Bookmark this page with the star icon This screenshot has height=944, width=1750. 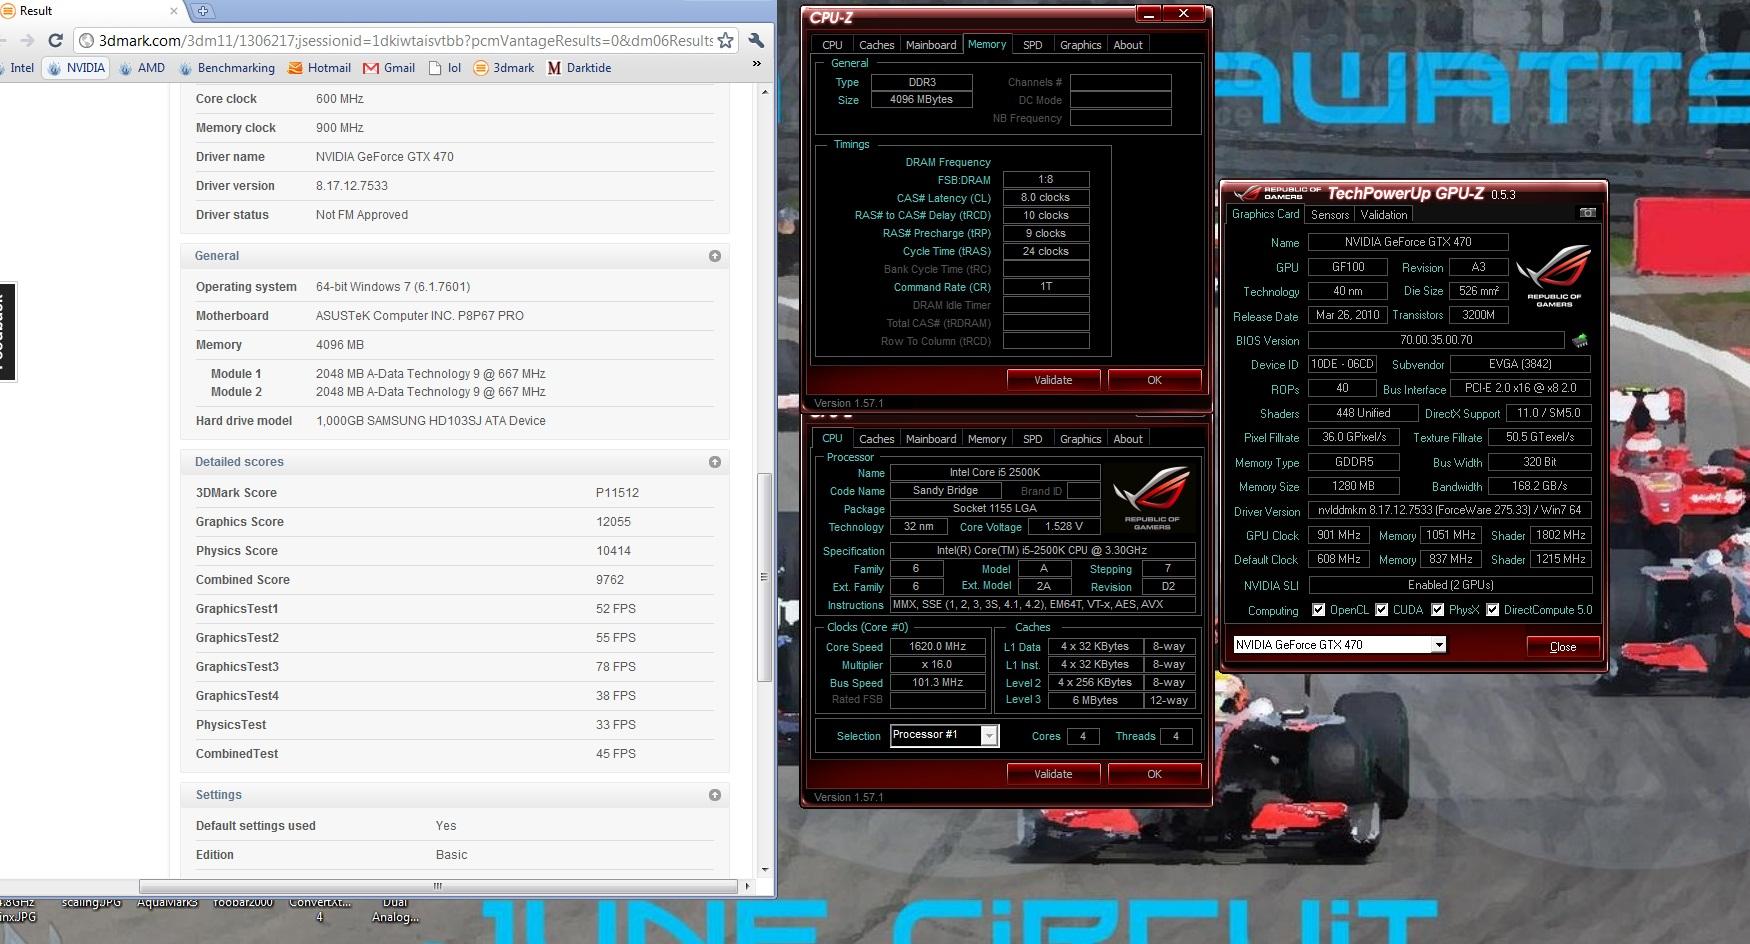(726, 41)
